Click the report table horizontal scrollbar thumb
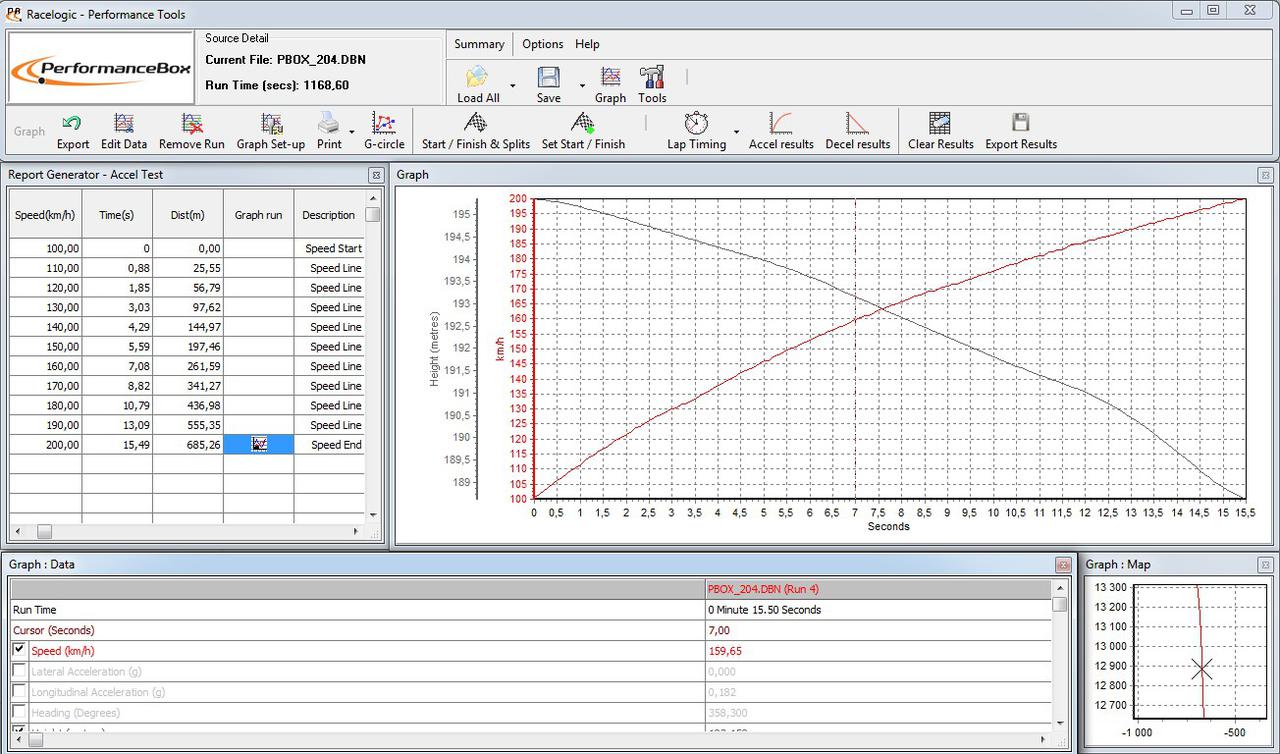The height and width of the screenshot is (754, 1280). (x=44, y=532)
